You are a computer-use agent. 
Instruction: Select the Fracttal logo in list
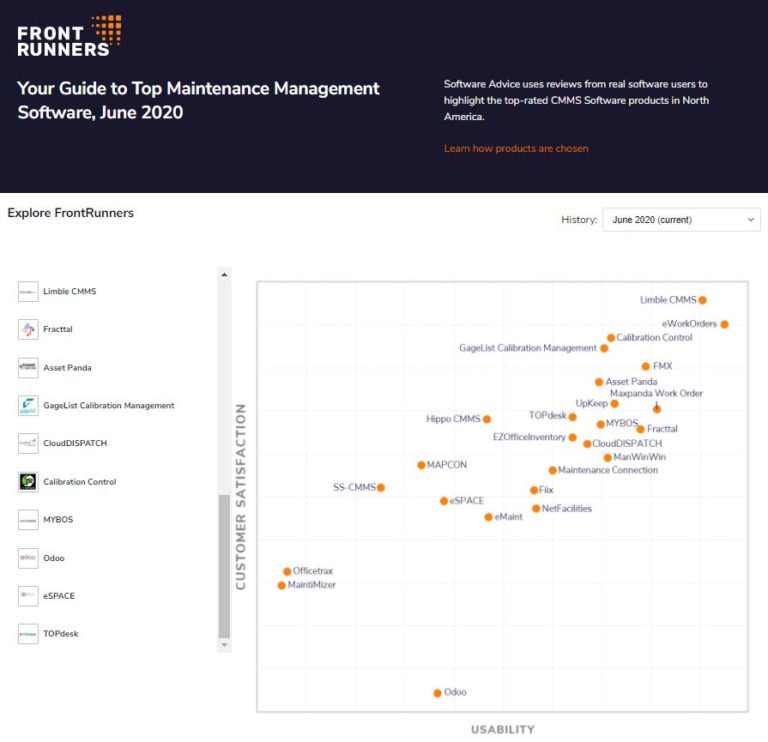pyautogui.click(x=28, y=329)
